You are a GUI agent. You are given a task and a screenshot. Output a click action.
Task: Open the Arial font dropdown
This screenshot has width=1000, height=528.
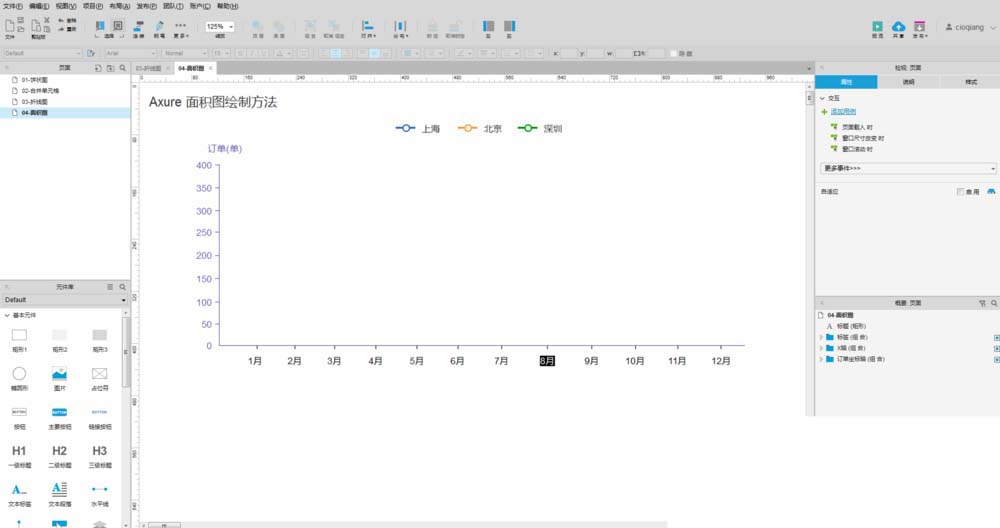tap(131, 54)
